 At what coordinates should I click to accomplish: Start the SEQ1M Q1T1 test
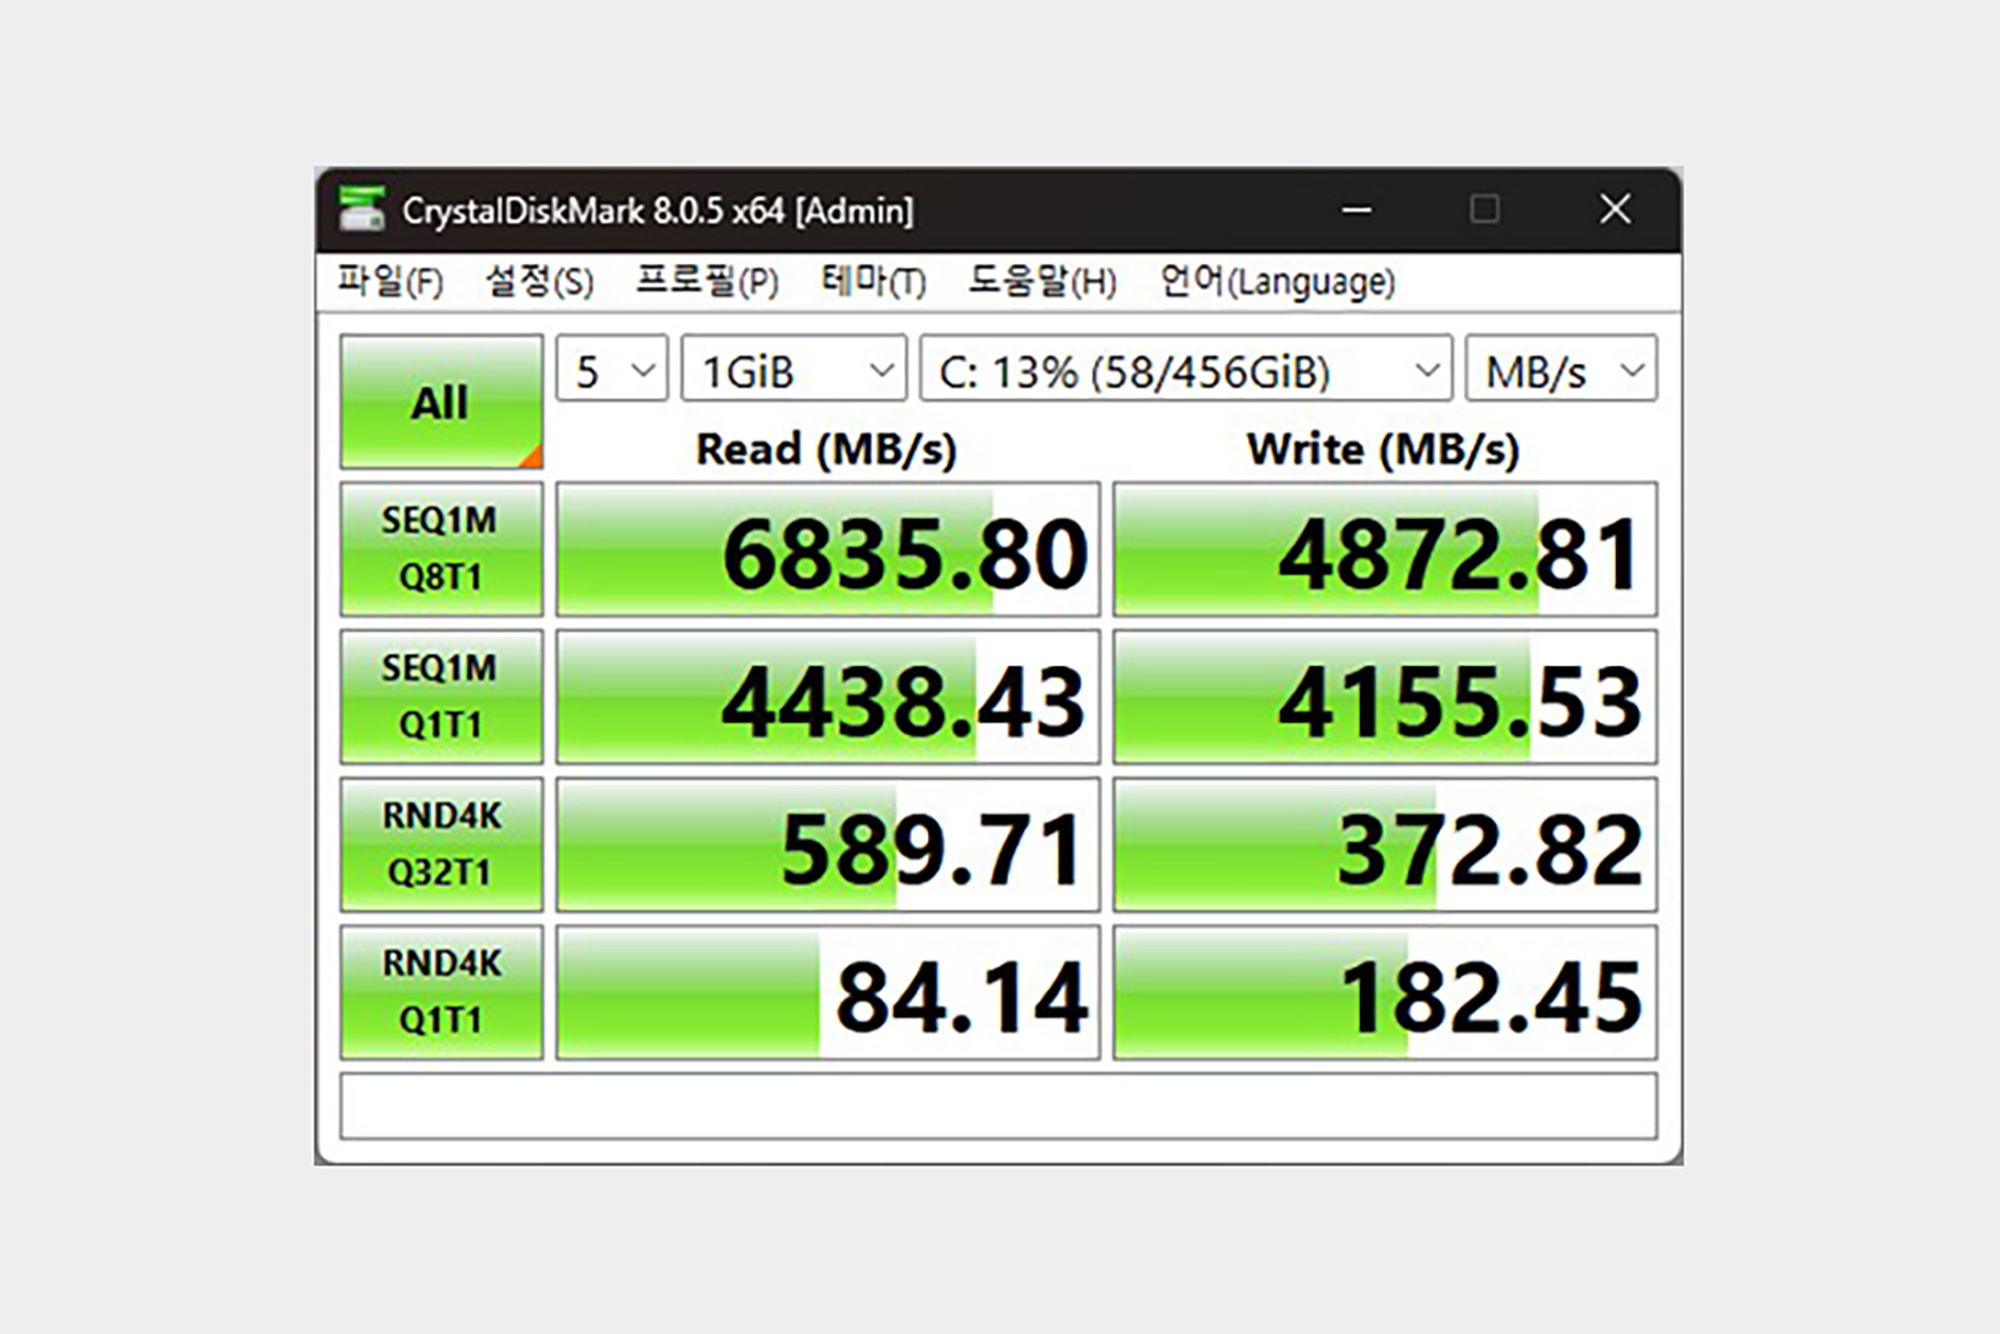(x=441, y=696)
